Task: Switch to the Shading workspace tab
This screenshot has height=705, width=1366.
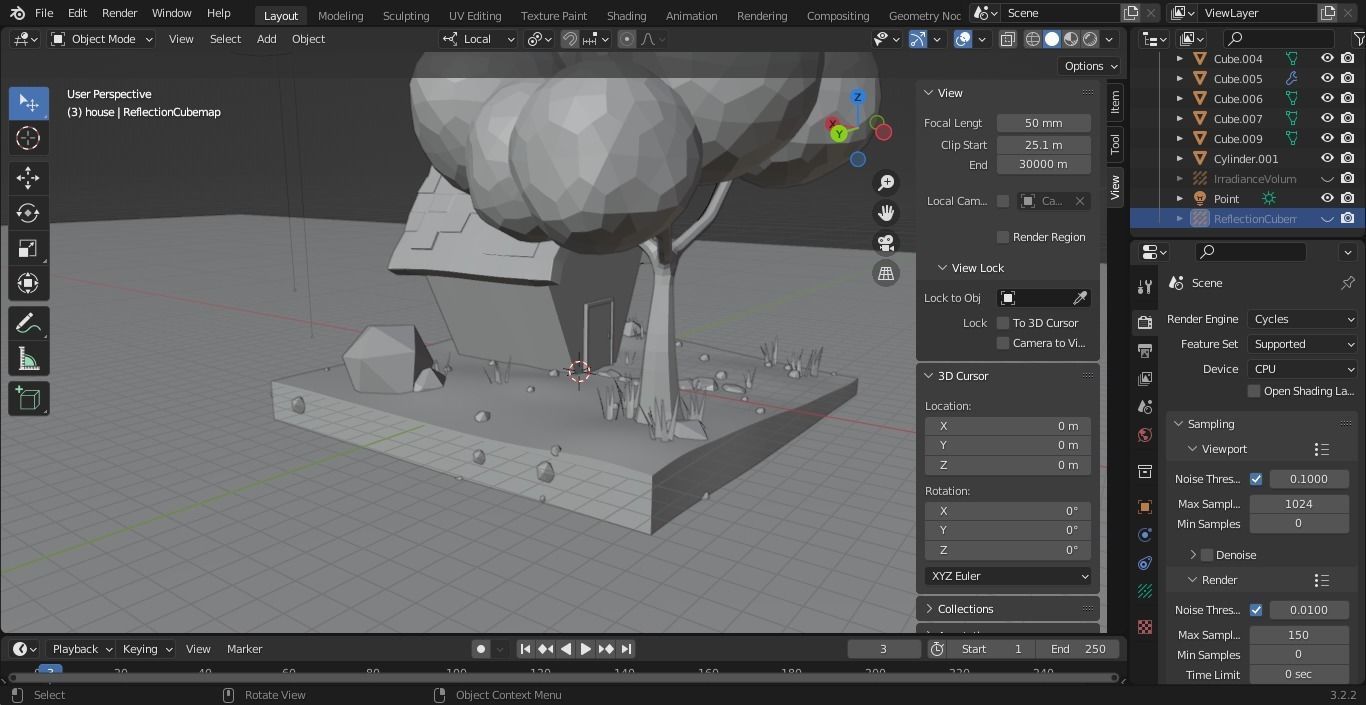Action: pos(626,16)
